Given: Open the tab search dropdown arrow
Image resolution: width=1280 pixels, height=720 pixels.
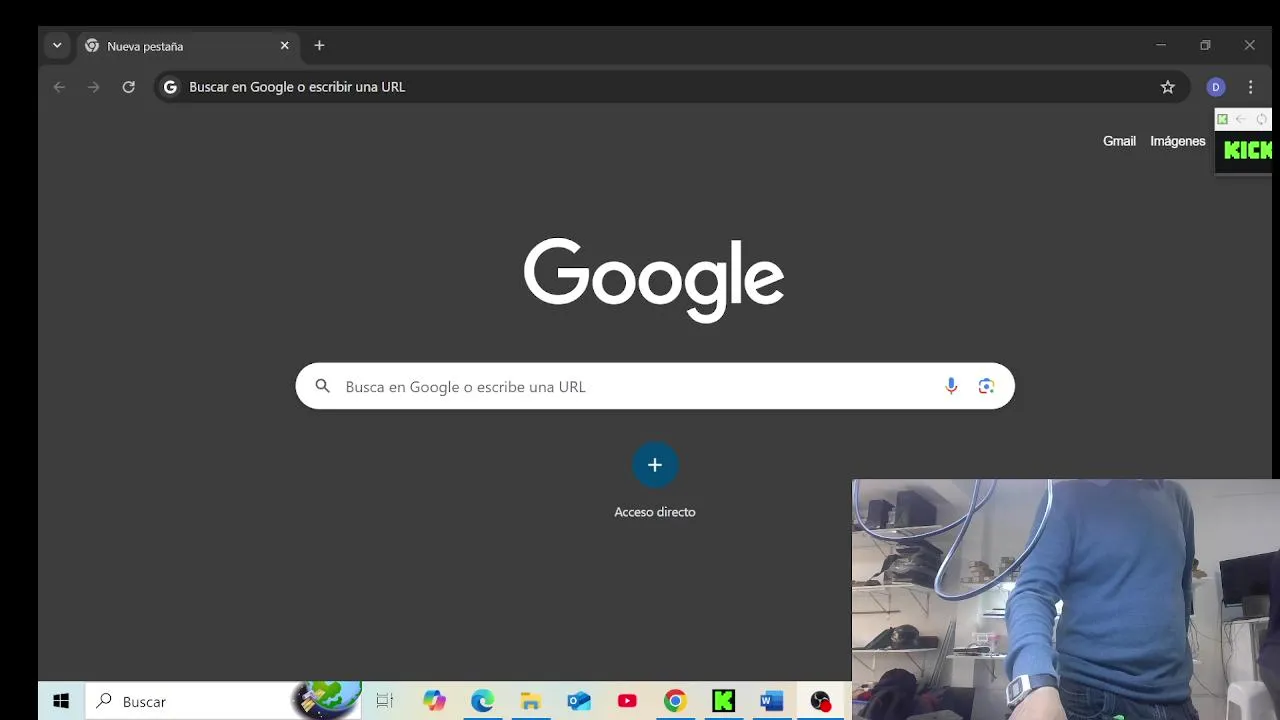Looking at the screenshot, I should [x=57, y=46].
